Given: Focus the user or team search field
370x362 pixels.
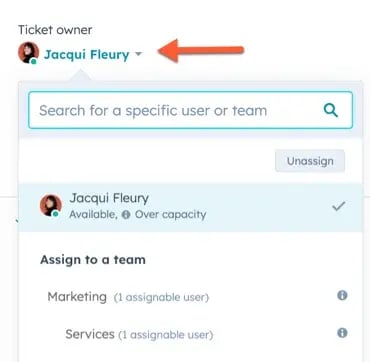Looking at the screenshot, I should (190, 110).
